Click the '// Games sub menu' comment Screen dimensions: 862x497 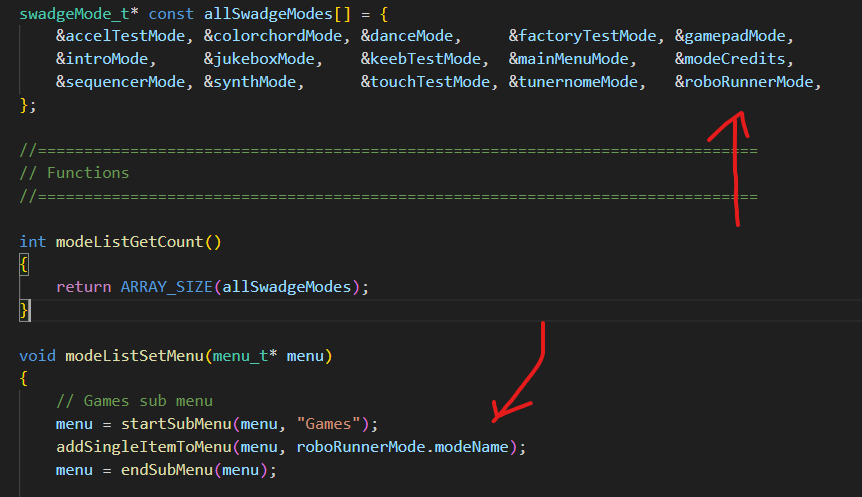click(134, 401)
